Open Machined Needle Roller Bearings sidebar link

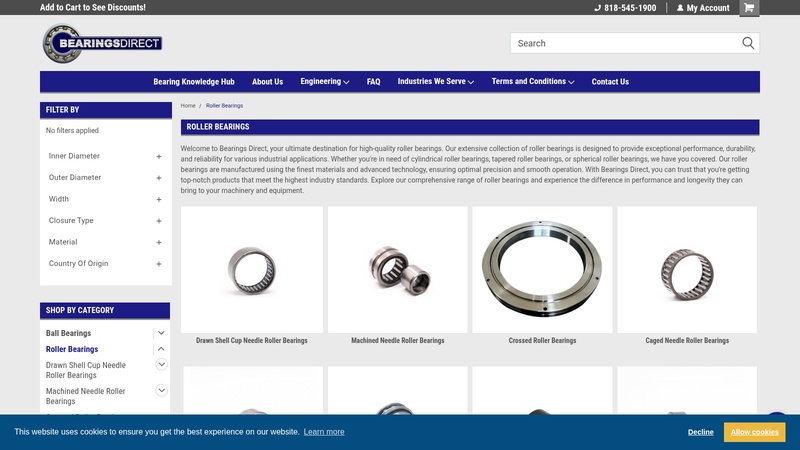pos(85,396)
